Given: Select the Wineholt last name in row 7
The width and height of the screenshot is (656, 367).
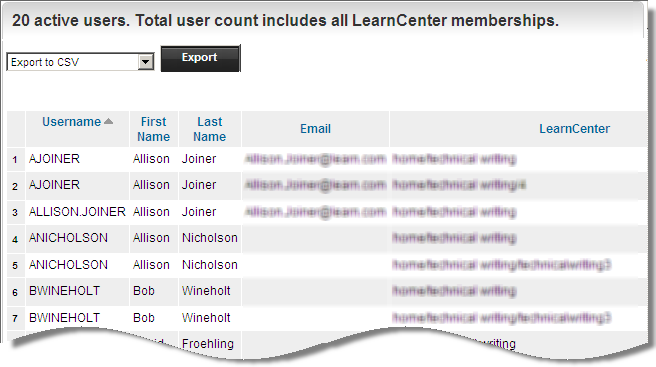Looking at the screenshot, I should coord(206,318).
